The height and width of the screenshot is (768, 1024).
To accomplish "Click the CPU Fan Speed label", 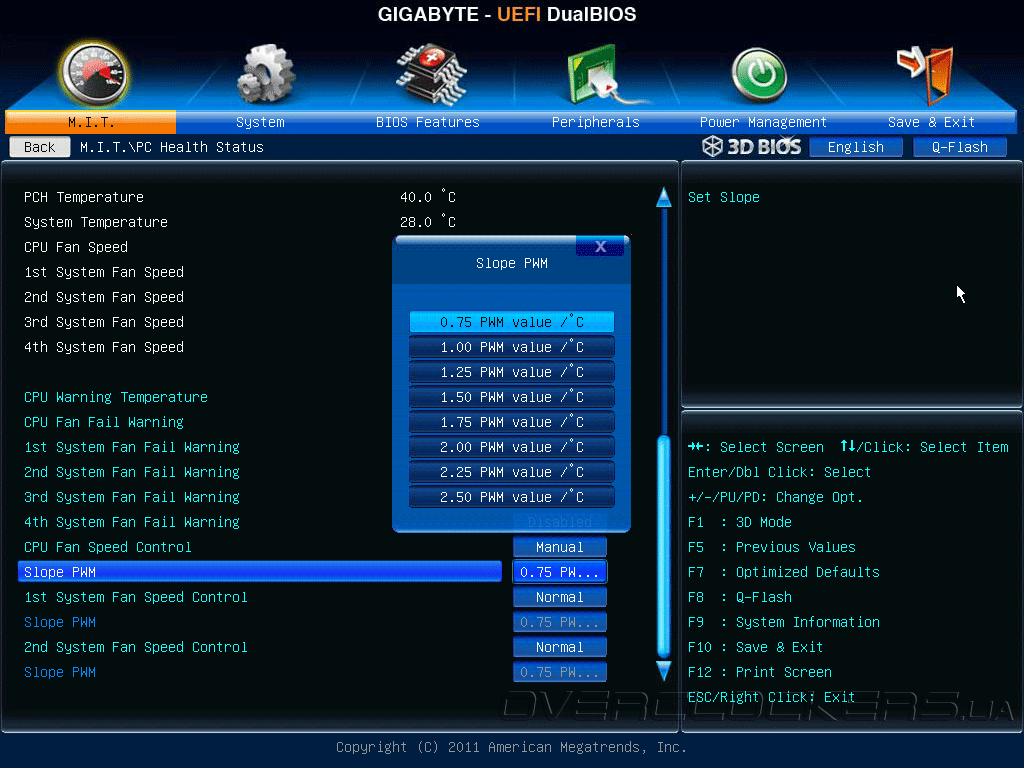I will tap(76, 247).
